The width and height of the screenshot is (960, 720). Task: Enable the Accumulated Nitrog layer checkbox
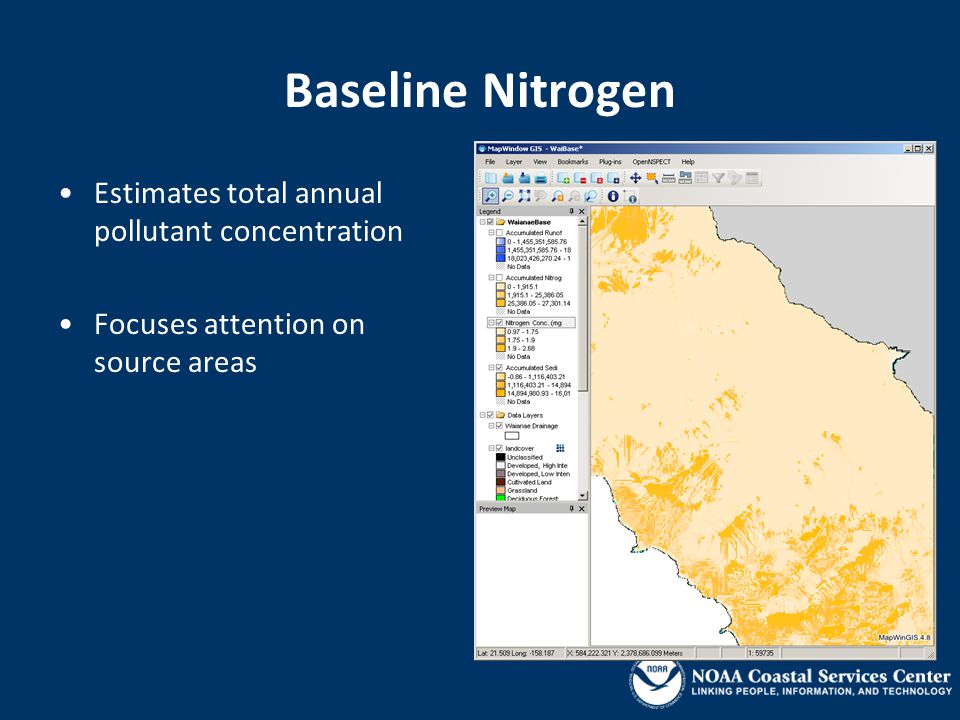tap(499, 277)
